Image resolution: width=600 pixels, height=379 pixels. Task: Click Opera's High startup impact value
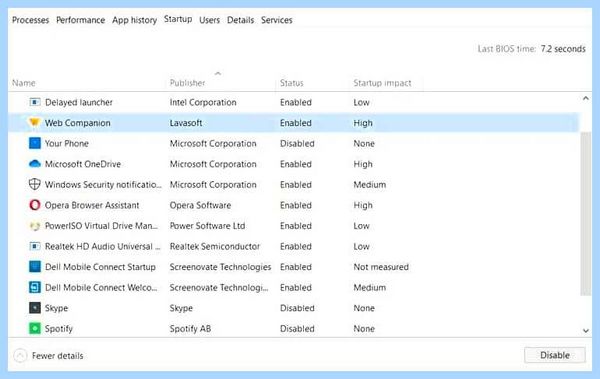[363, 205]
